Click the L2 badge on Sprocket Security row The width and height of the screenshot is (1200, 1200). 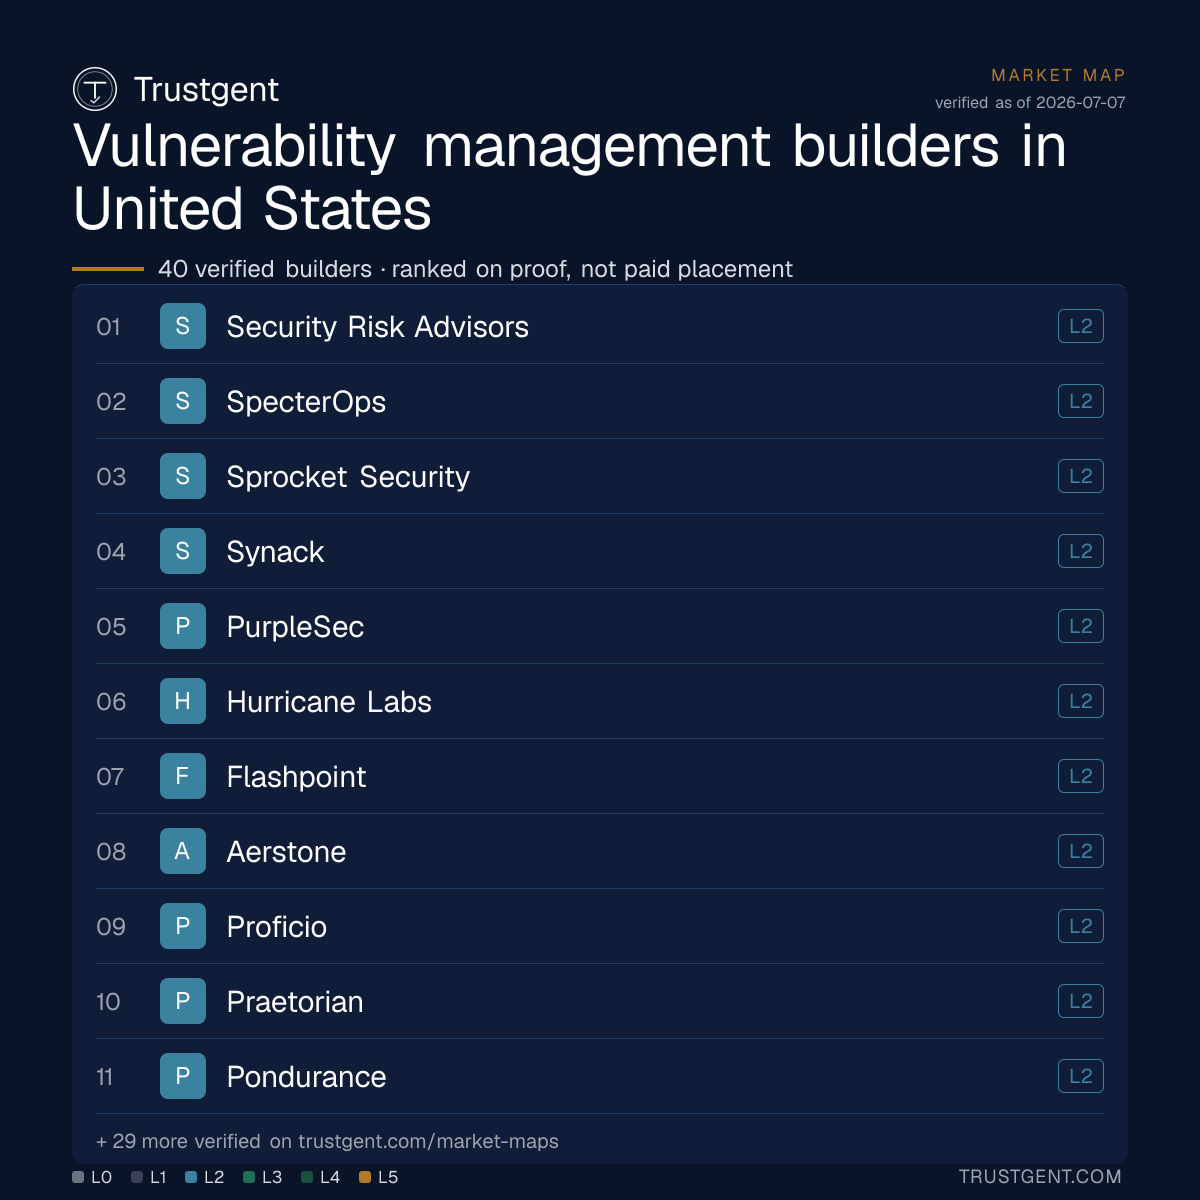[1081, 476]
